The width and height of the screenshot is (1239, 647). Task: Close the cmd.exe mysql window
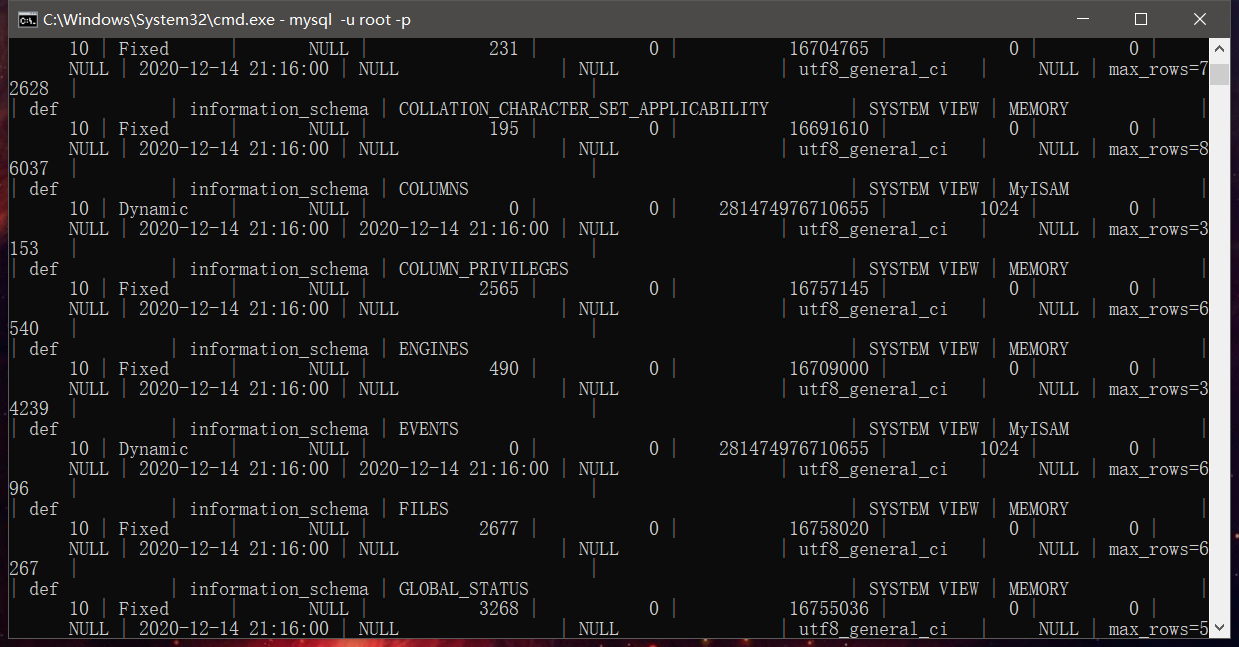coord(1200,19)
